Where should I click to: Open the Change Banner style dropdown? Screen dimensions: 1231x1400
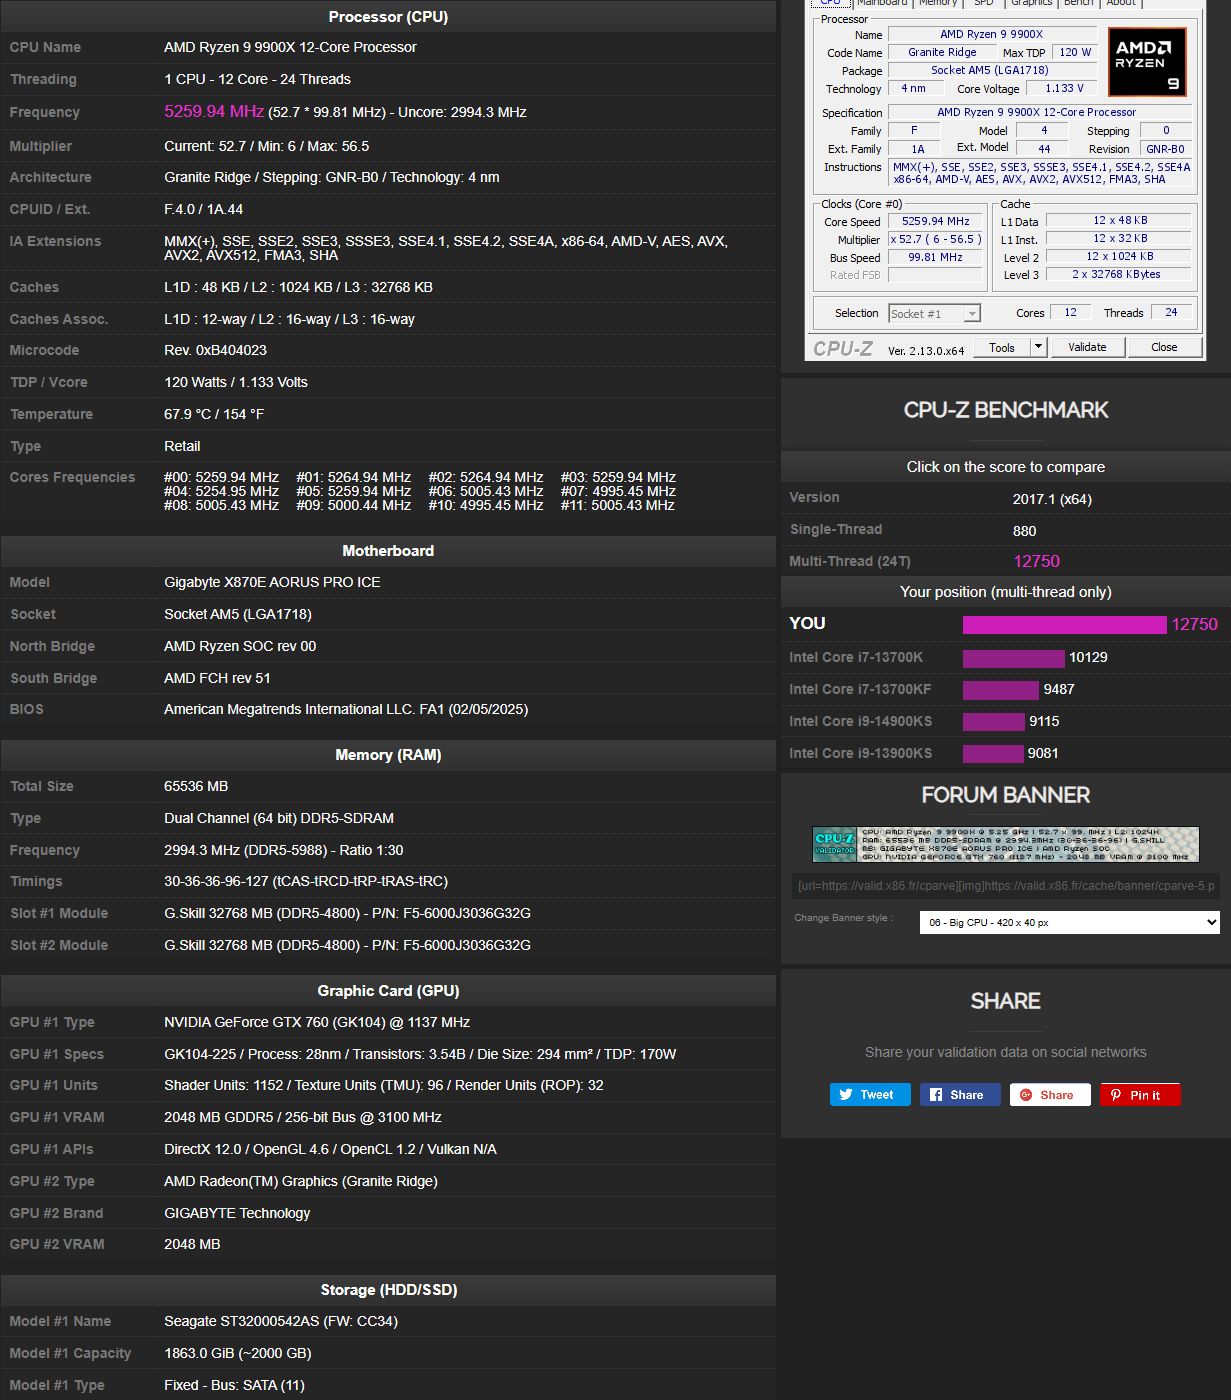(1069, 922)
